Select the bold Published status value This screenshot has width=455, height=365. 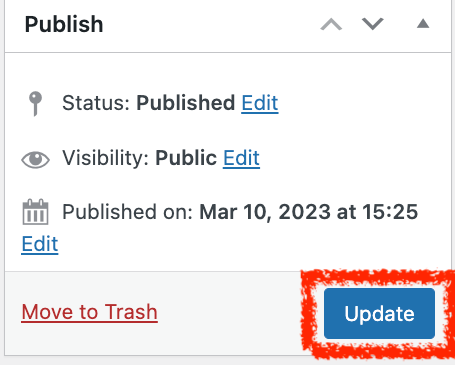[186, 103]
